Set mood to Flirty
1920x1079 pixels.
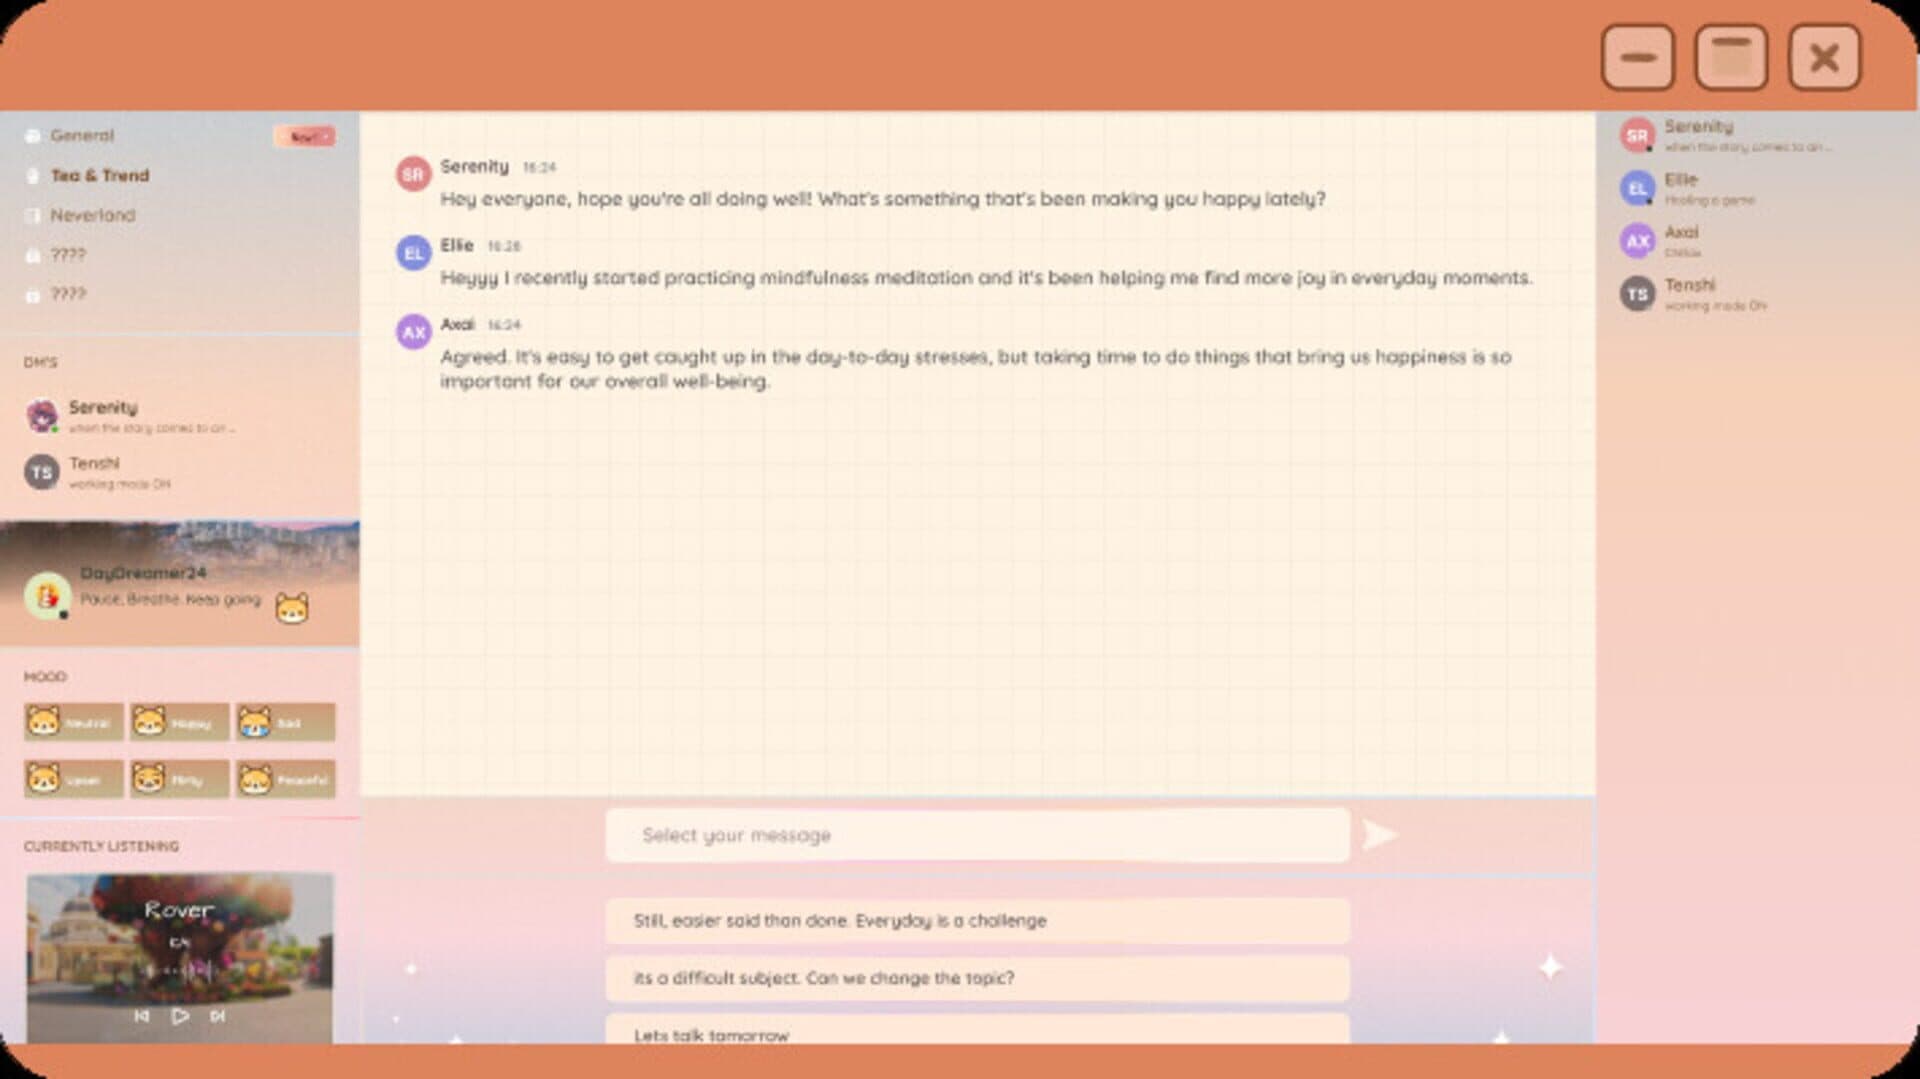click(179, 779)
